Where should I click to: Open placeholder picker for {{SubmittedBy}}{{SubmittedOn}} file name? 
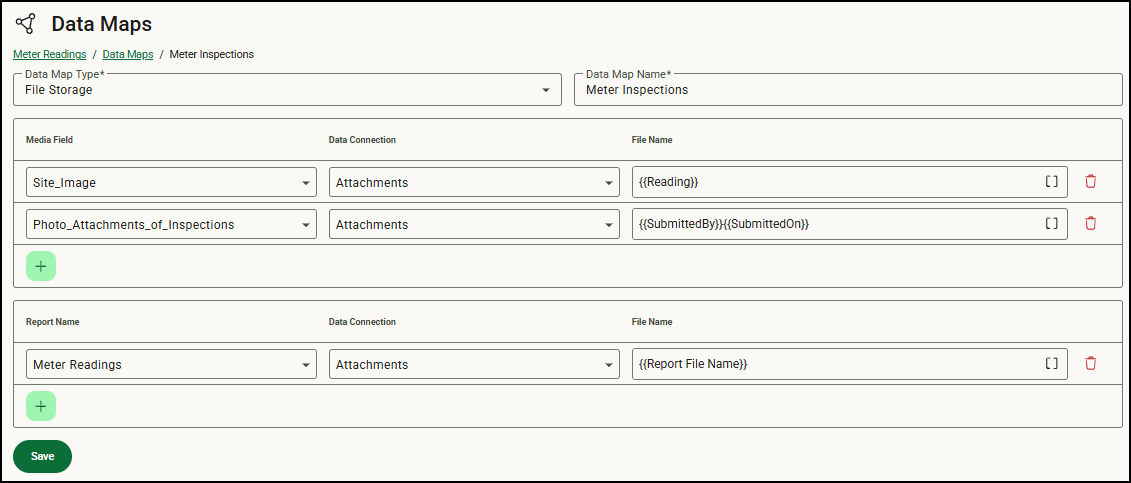pyautogui.click(x=1052, y=223)
